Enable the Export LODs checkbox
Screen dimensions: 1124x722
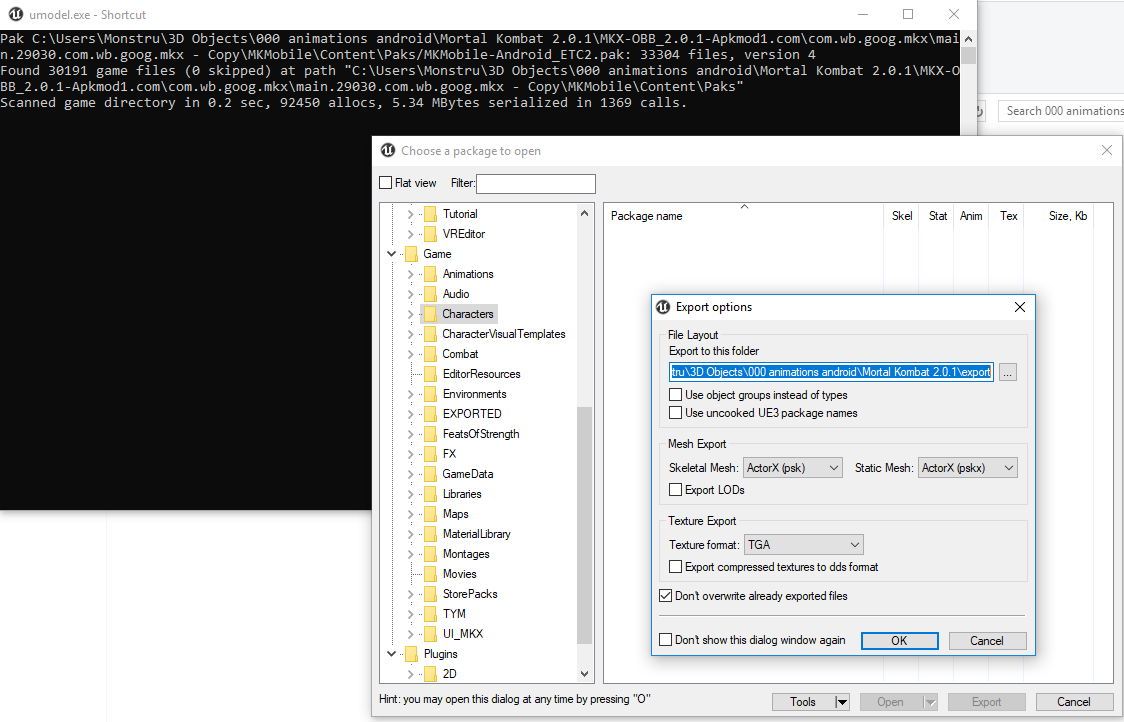tap(675, 490)
